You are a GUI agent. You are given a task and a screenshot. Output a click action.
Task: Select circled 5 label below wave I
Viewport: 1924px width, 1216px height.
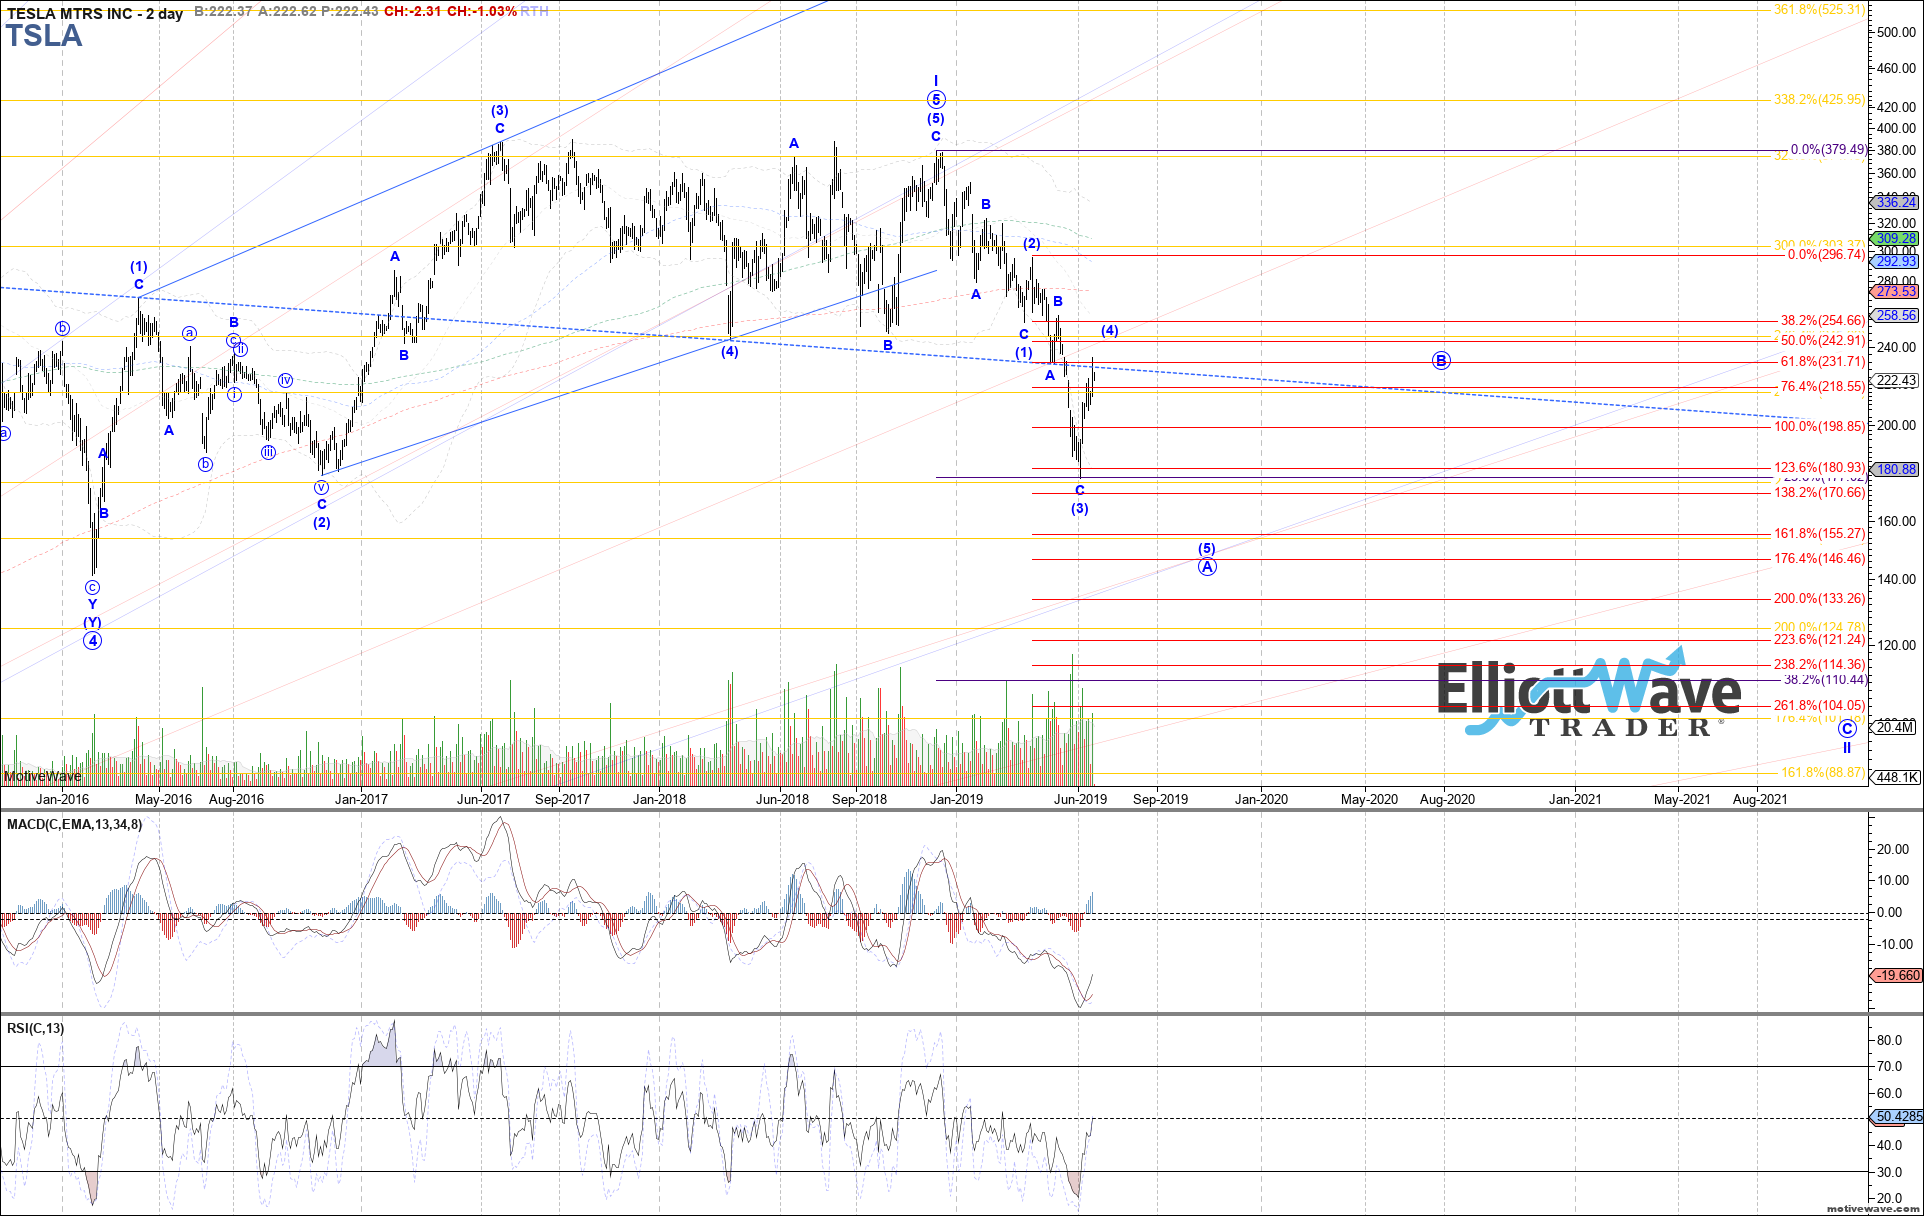point(936,99)
